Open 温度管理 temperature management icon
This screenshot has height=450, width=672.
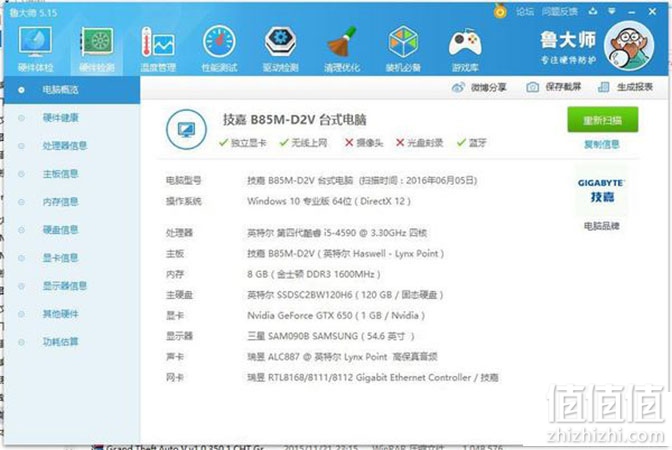point(158,49)
